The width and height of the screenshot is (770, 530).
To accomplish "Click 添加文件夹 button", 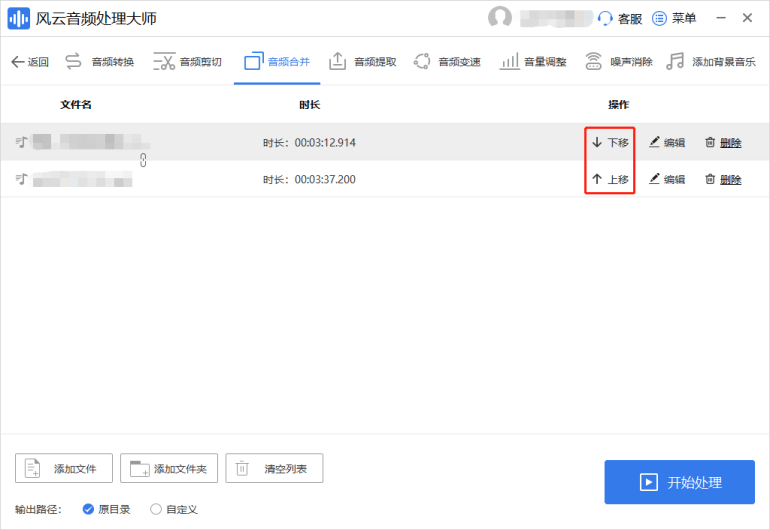I will 169,468.
